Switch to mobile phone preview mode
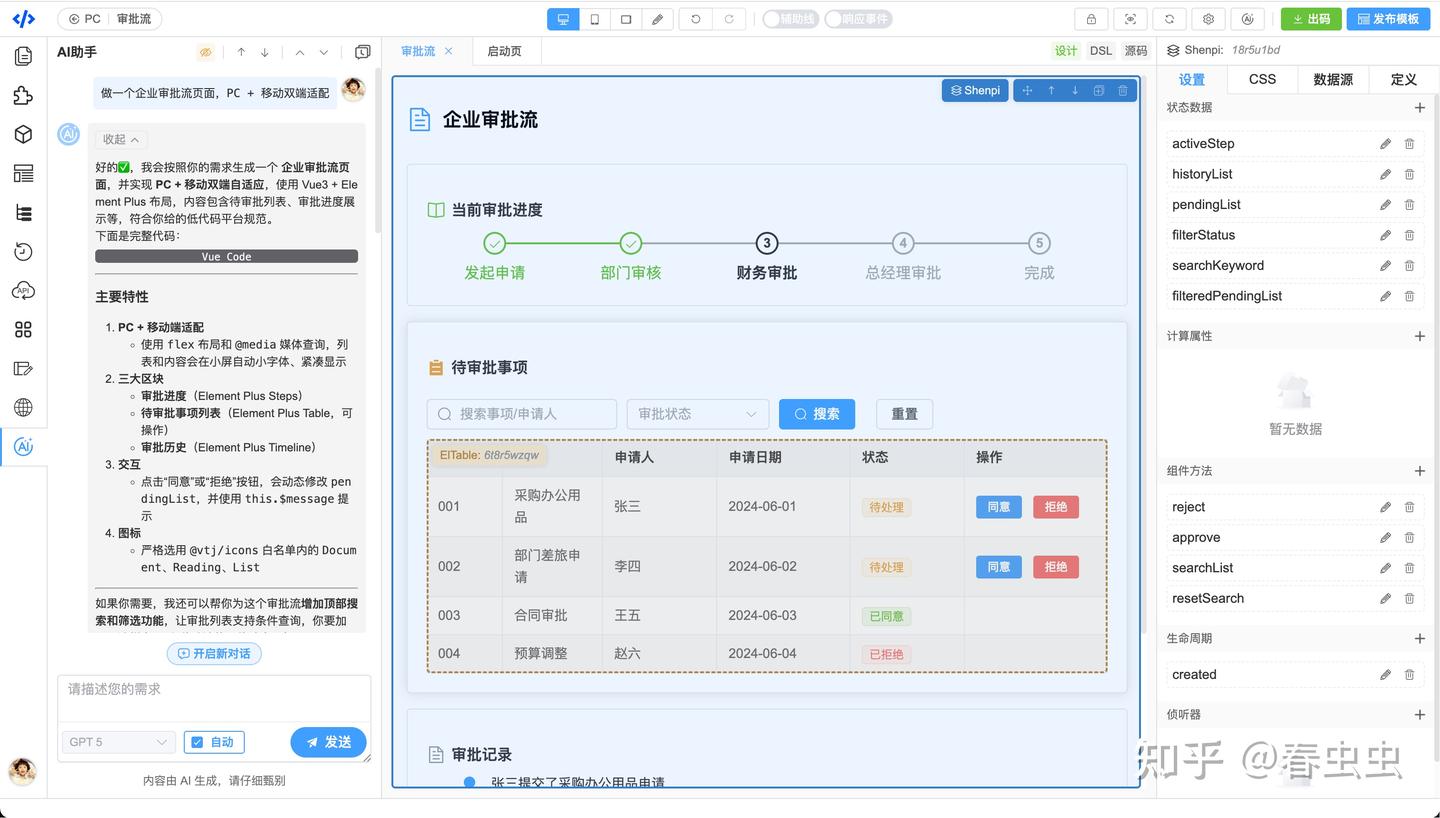Viewport: 1440px width, 818px height. click(594, 19)
